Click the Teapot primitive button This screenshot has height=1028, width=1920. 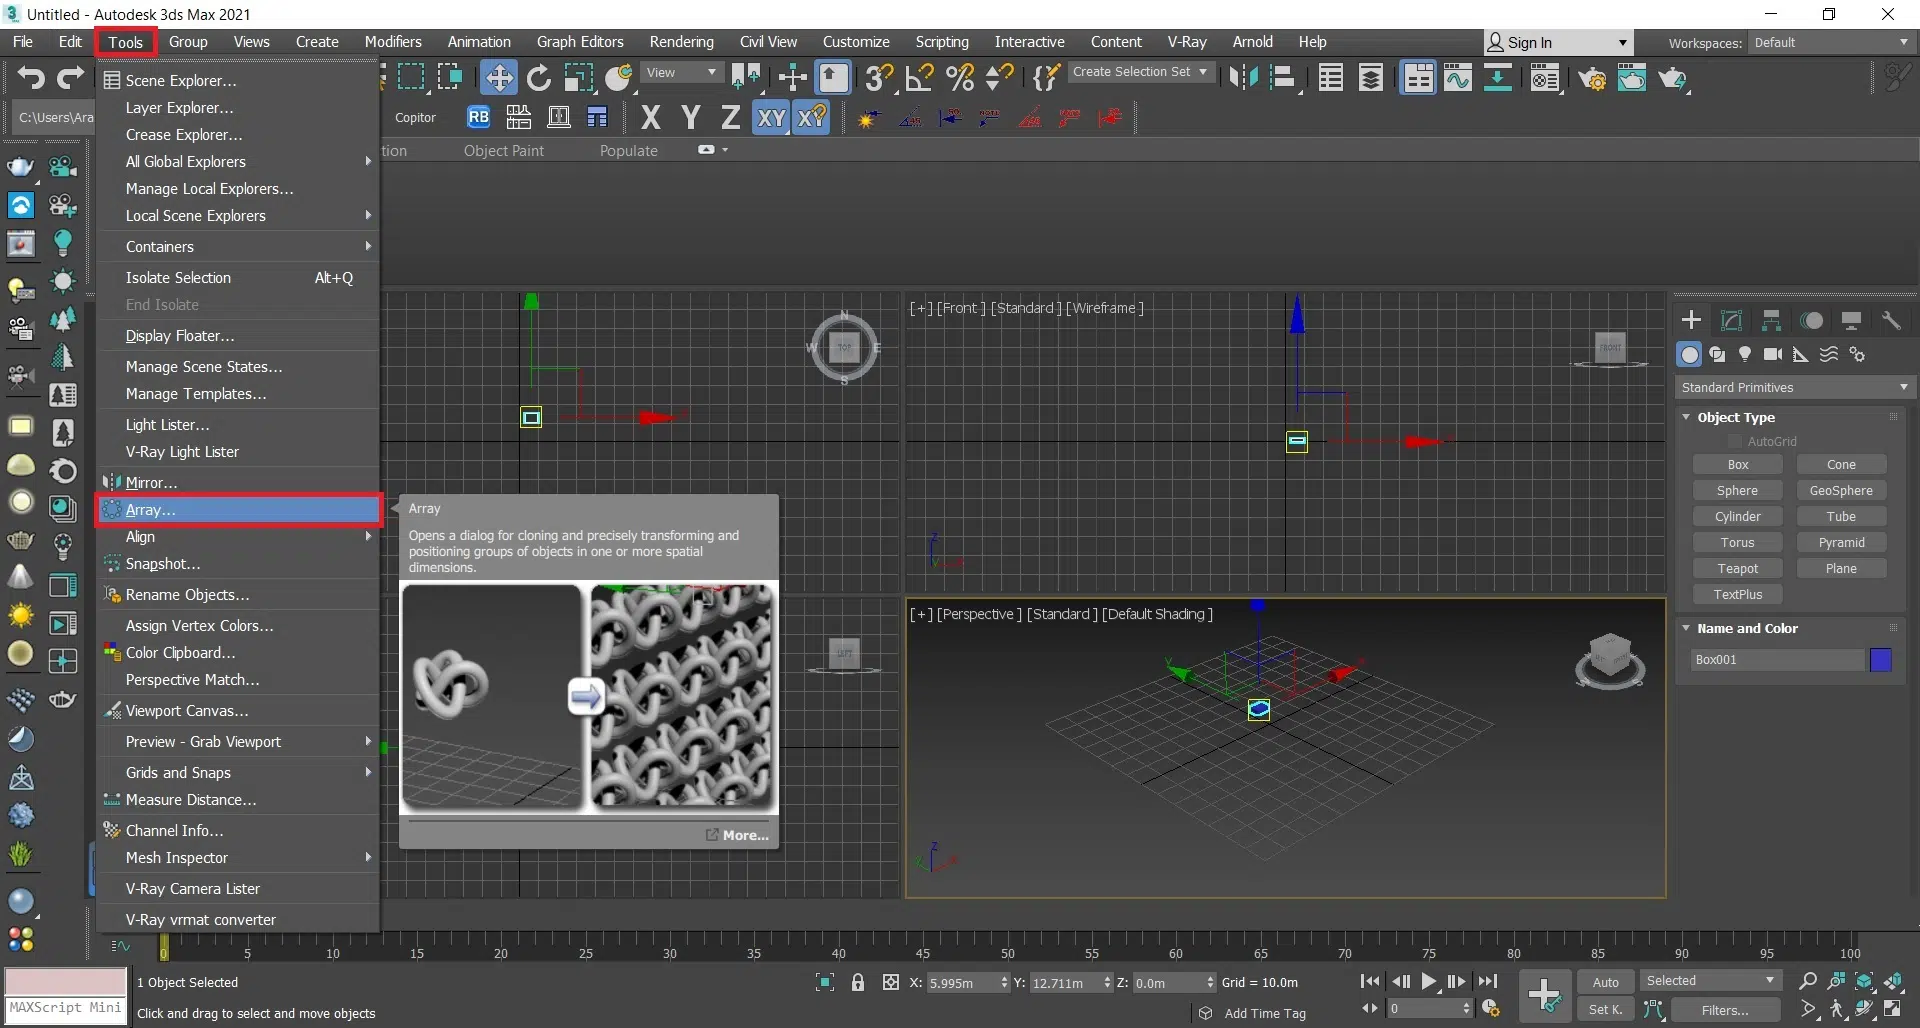point(1737,569)
